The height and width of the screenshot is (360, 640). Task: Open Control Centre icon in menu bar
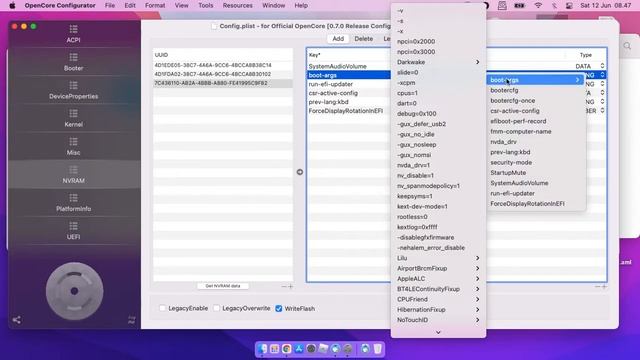tap(569, 5)
